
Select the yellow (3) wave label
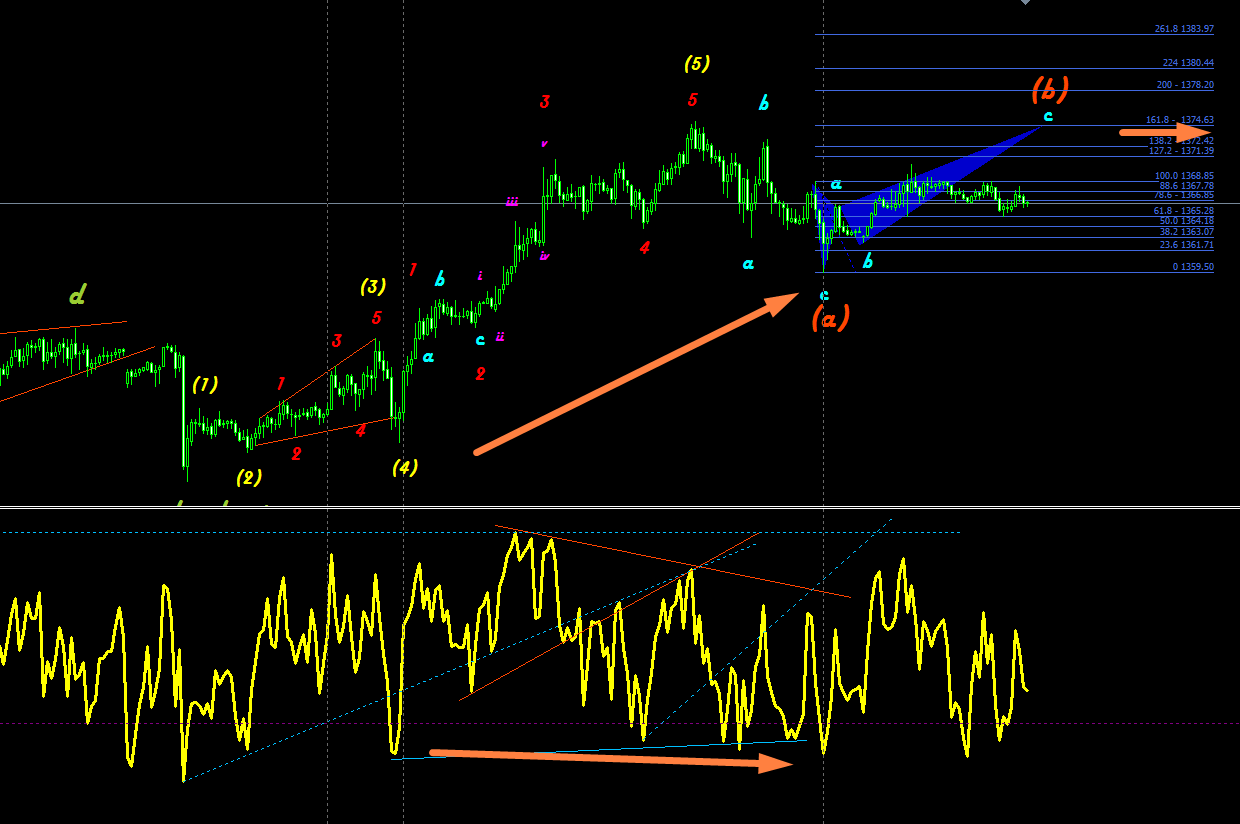pos(373,287)
